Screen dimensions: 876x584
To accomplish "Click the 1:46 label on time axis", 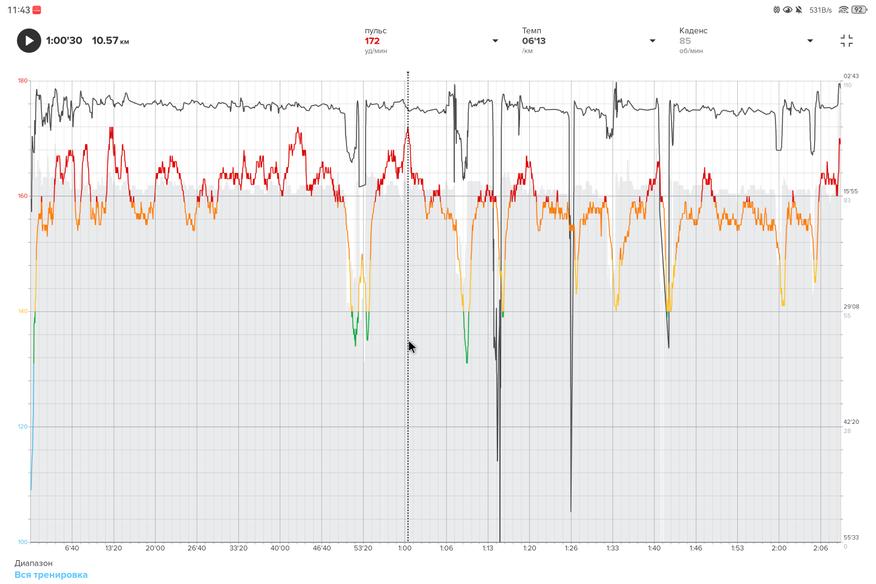I will [696, 548].
